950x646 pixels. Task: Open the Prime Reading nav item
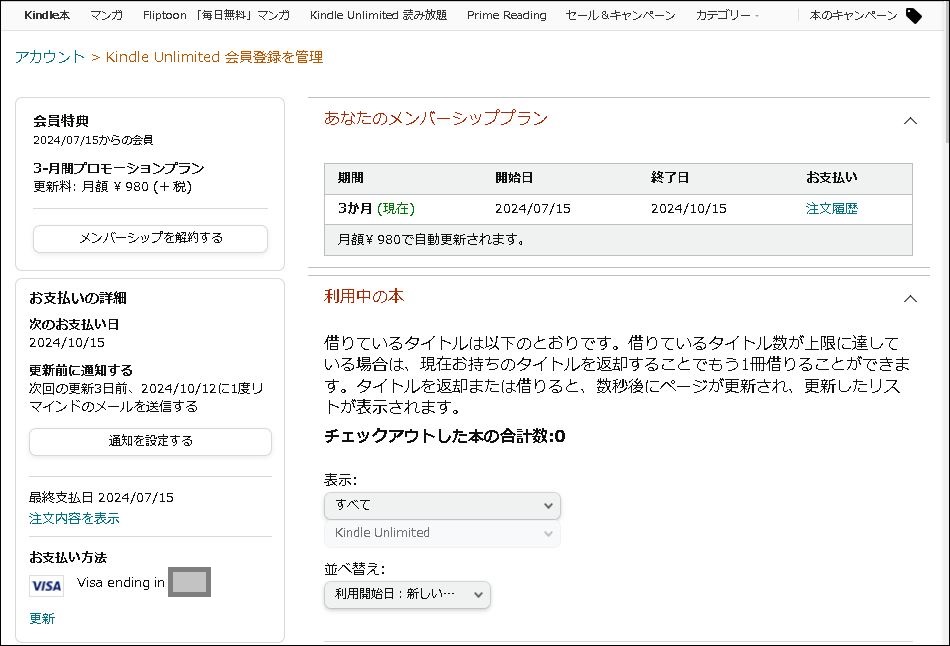(x=507, y=15)
